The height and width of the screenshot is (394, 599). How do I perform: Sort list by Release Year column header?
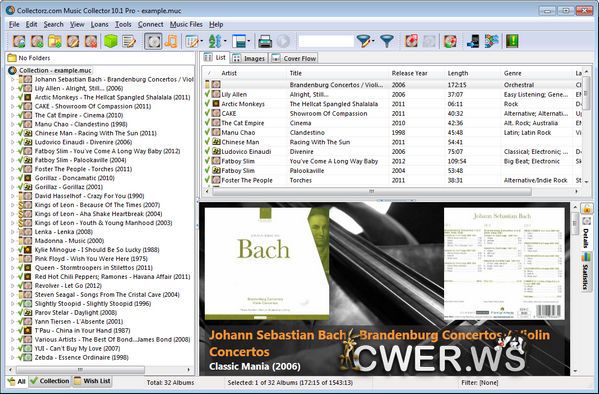coord(409,73)
